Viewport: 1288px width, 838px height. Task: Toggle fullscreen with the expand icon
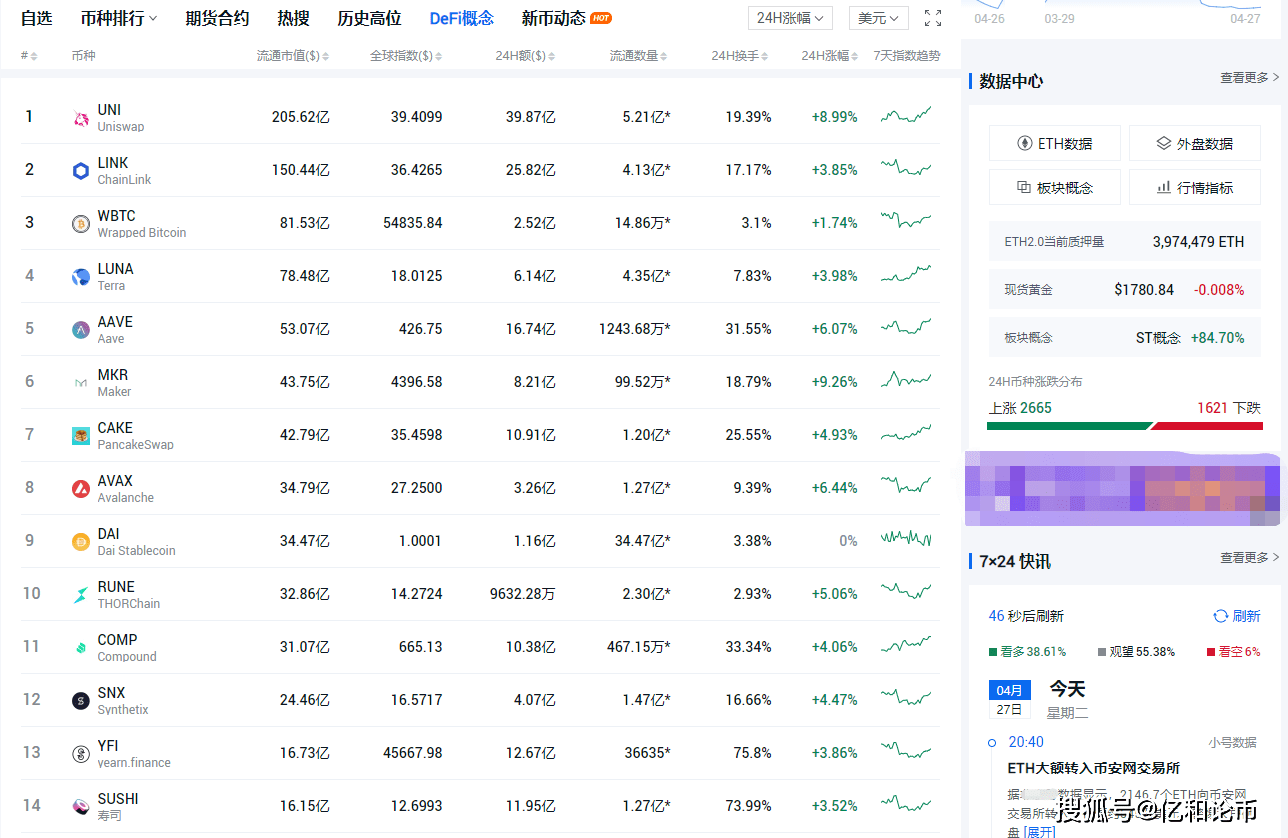pyautogui.click(x=933, y=18)
